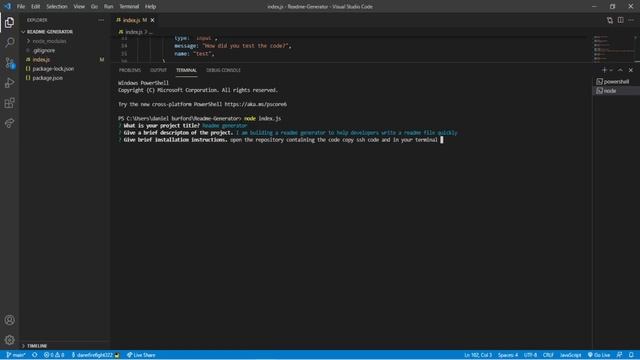Open the Live Share activity bar icon
The image size is (640, 360).
9,123
